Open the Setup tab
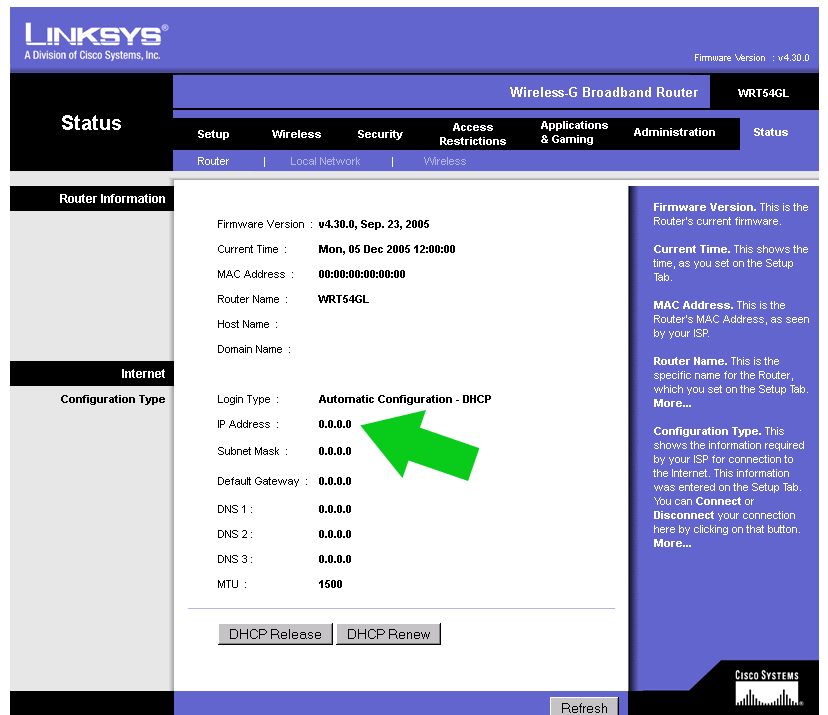The width and height of the screenshot is (828, 715). [x=213, y=134]
